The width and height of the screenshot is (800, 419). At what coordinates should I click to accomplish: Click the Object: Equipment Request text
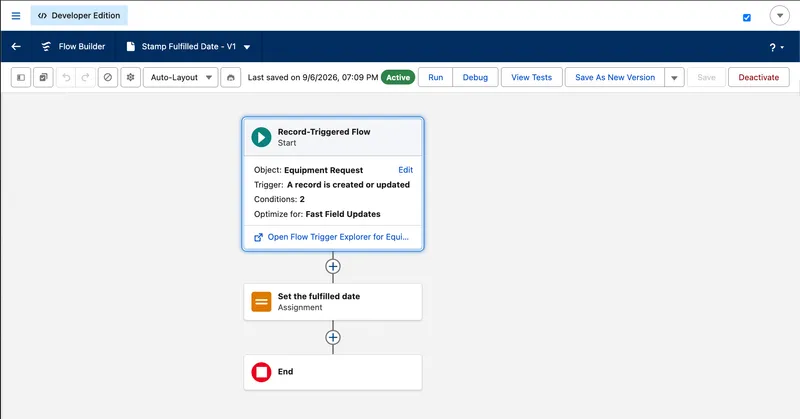(308, 170)
